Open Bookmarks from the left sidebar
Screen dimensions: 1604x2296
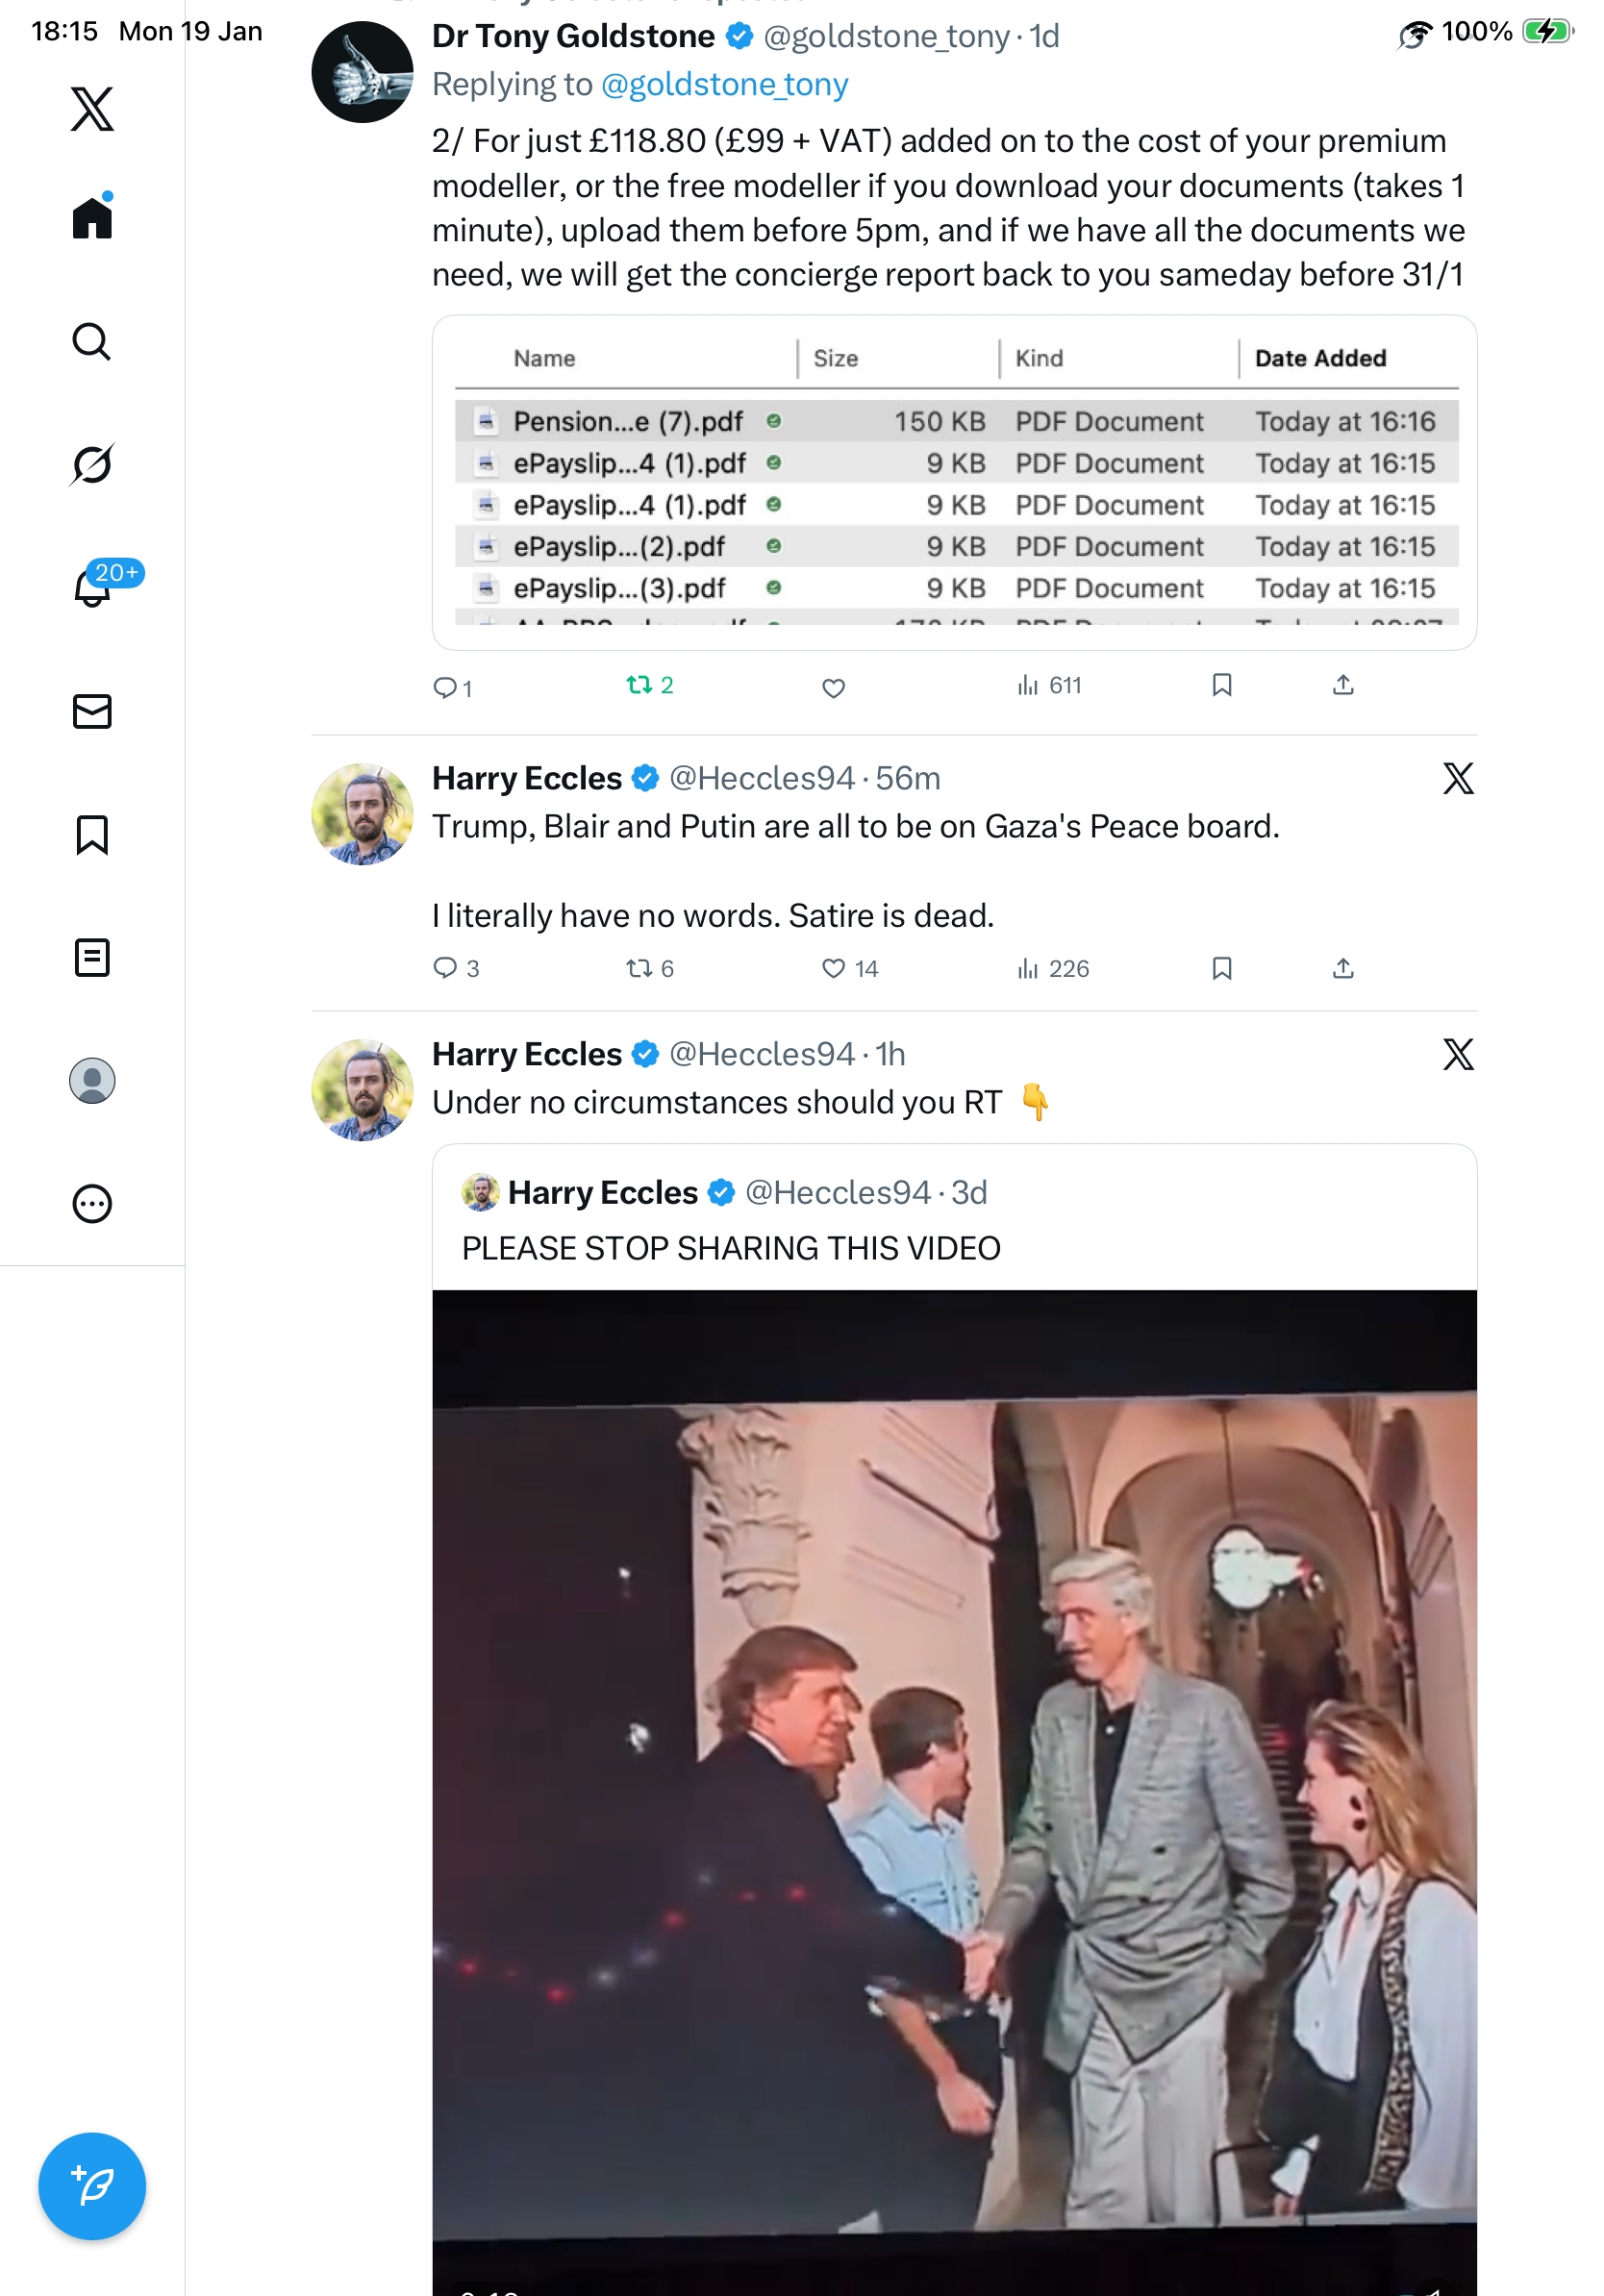[x=92, y=834]
